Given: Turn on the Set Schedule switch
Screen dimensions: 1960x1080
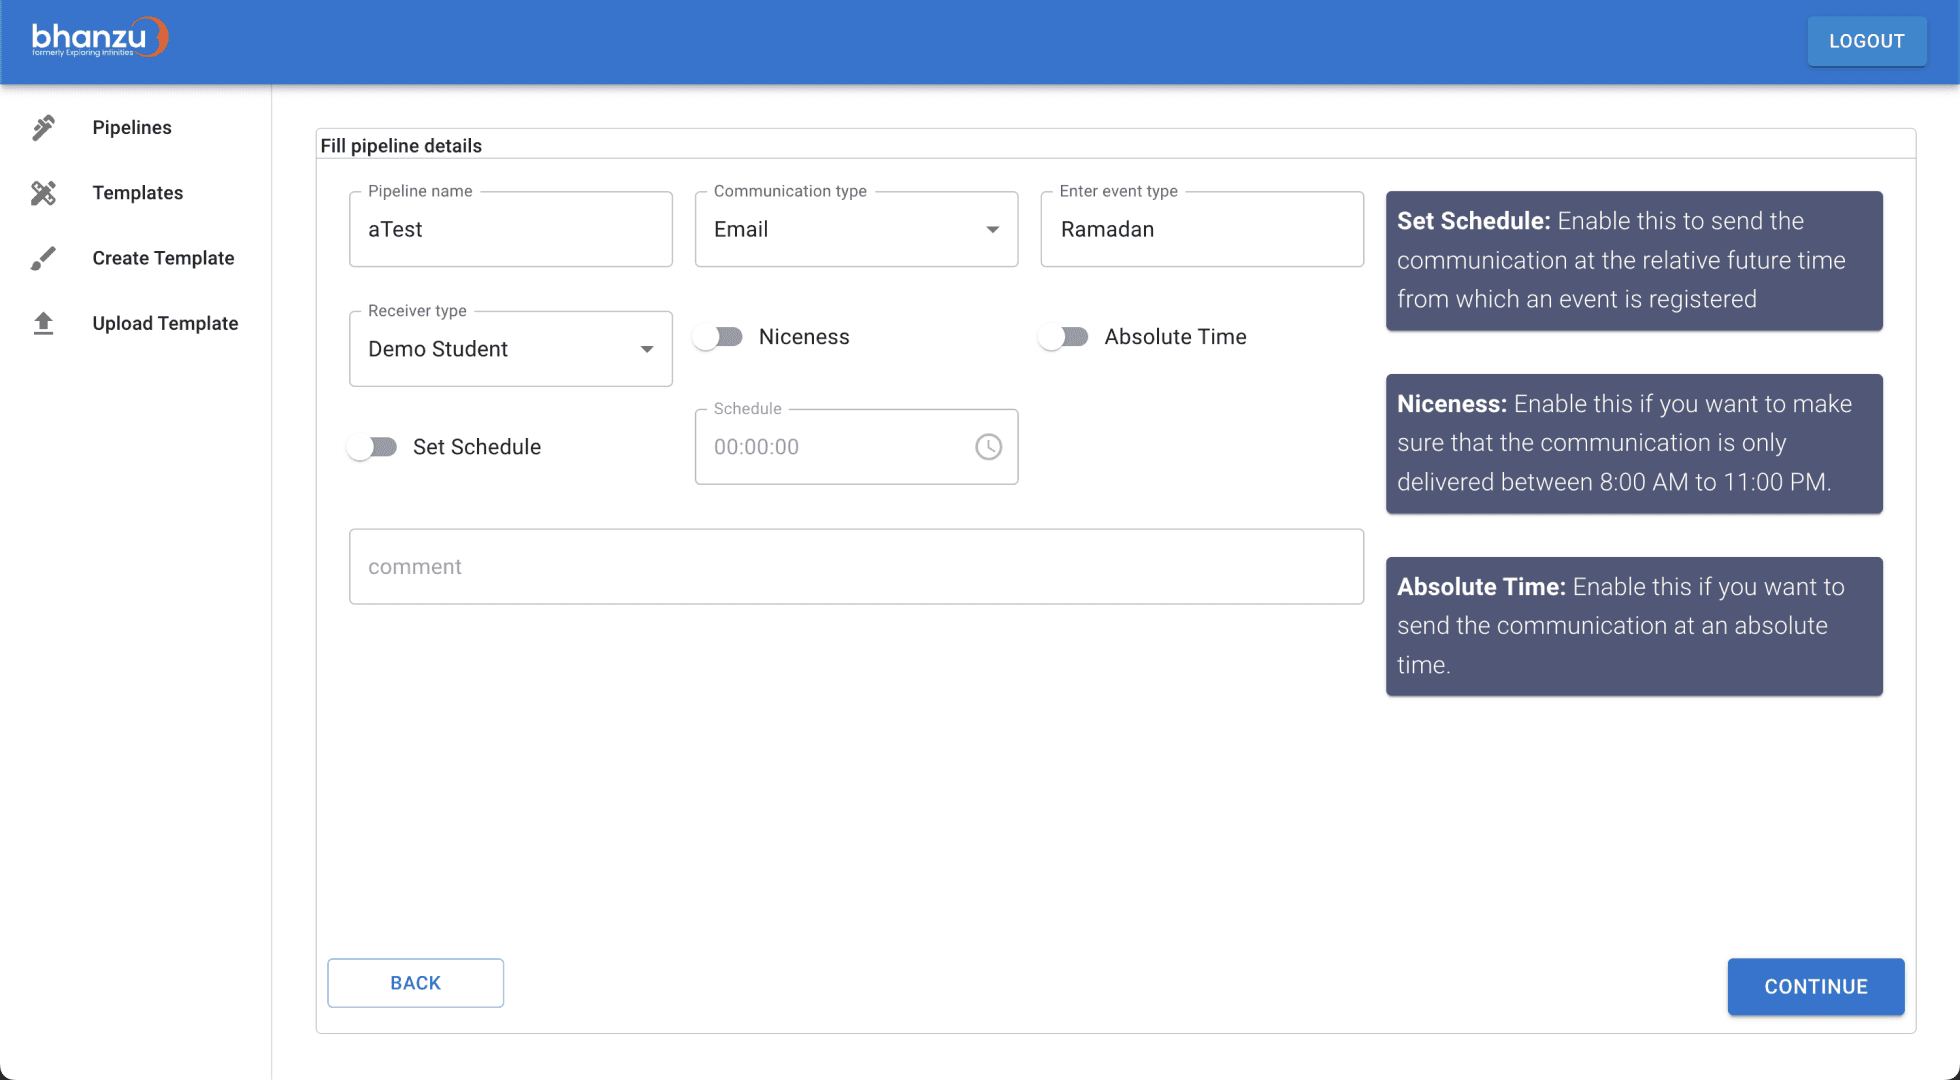Looking at the screenshot, I should tap(373, 447).
